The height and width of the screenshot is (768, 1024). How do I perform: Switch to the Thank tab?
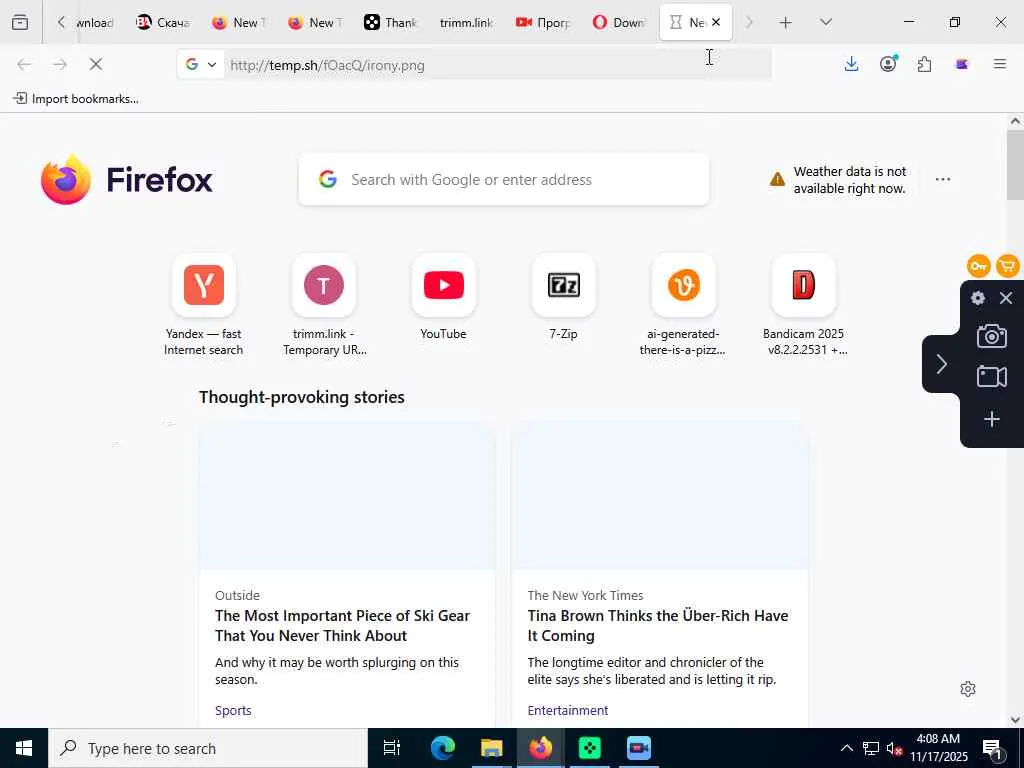point(390,22)
